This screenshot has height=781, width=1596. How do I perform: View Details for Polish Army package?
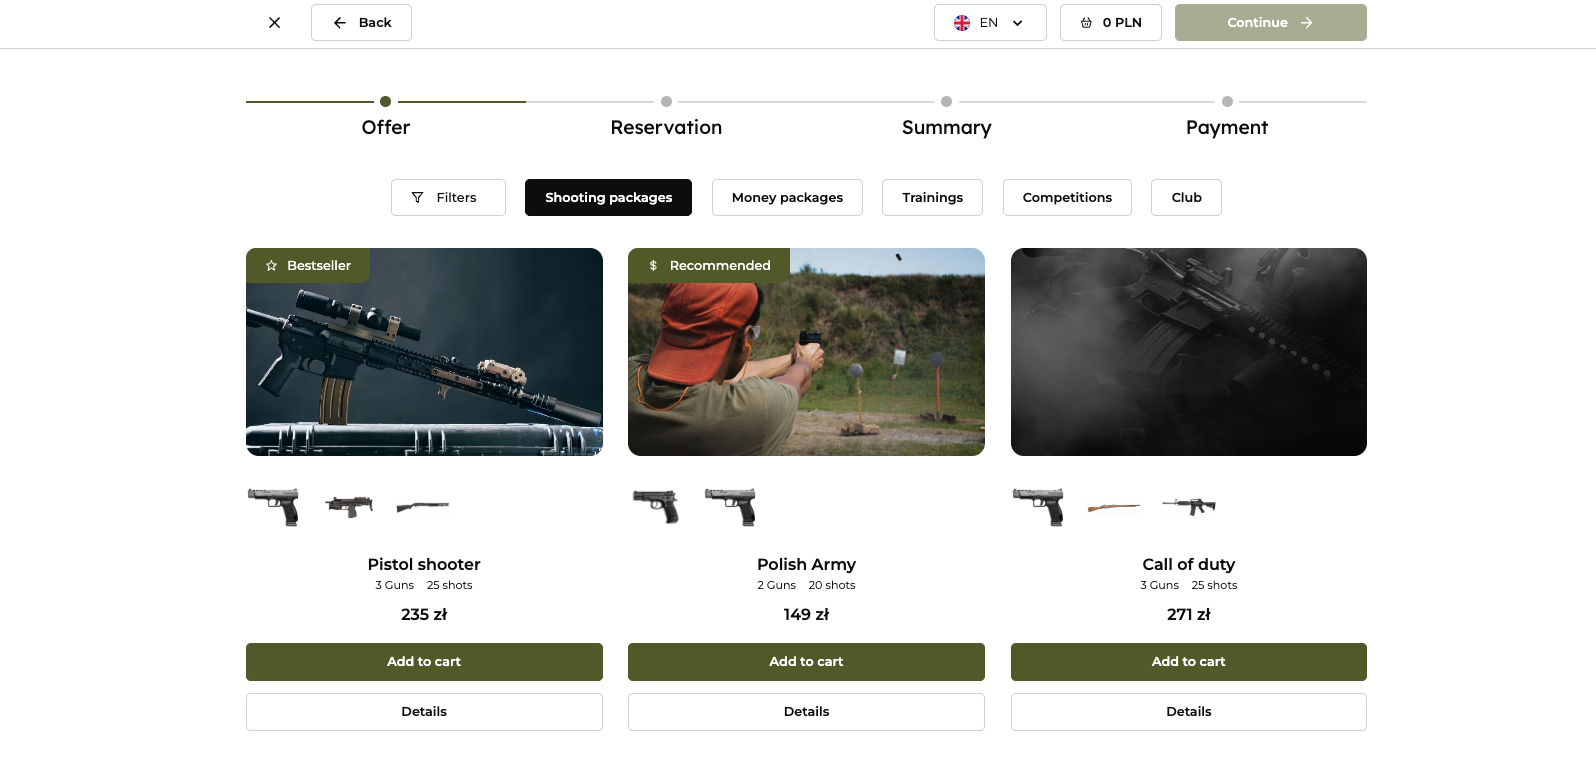(806, 712)
